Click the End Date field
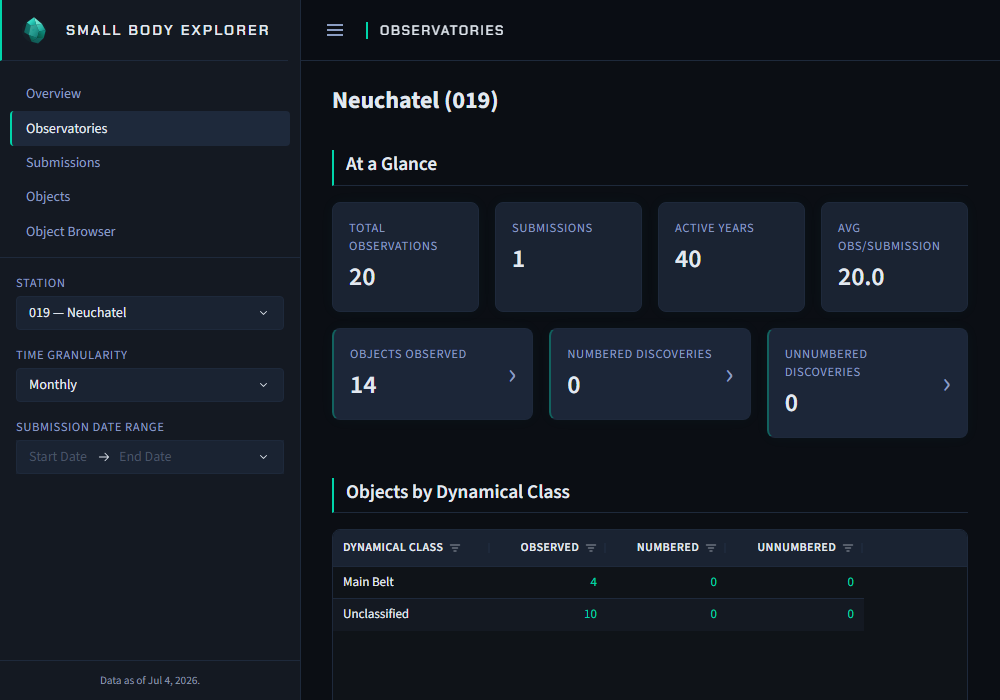 (145, 457)
